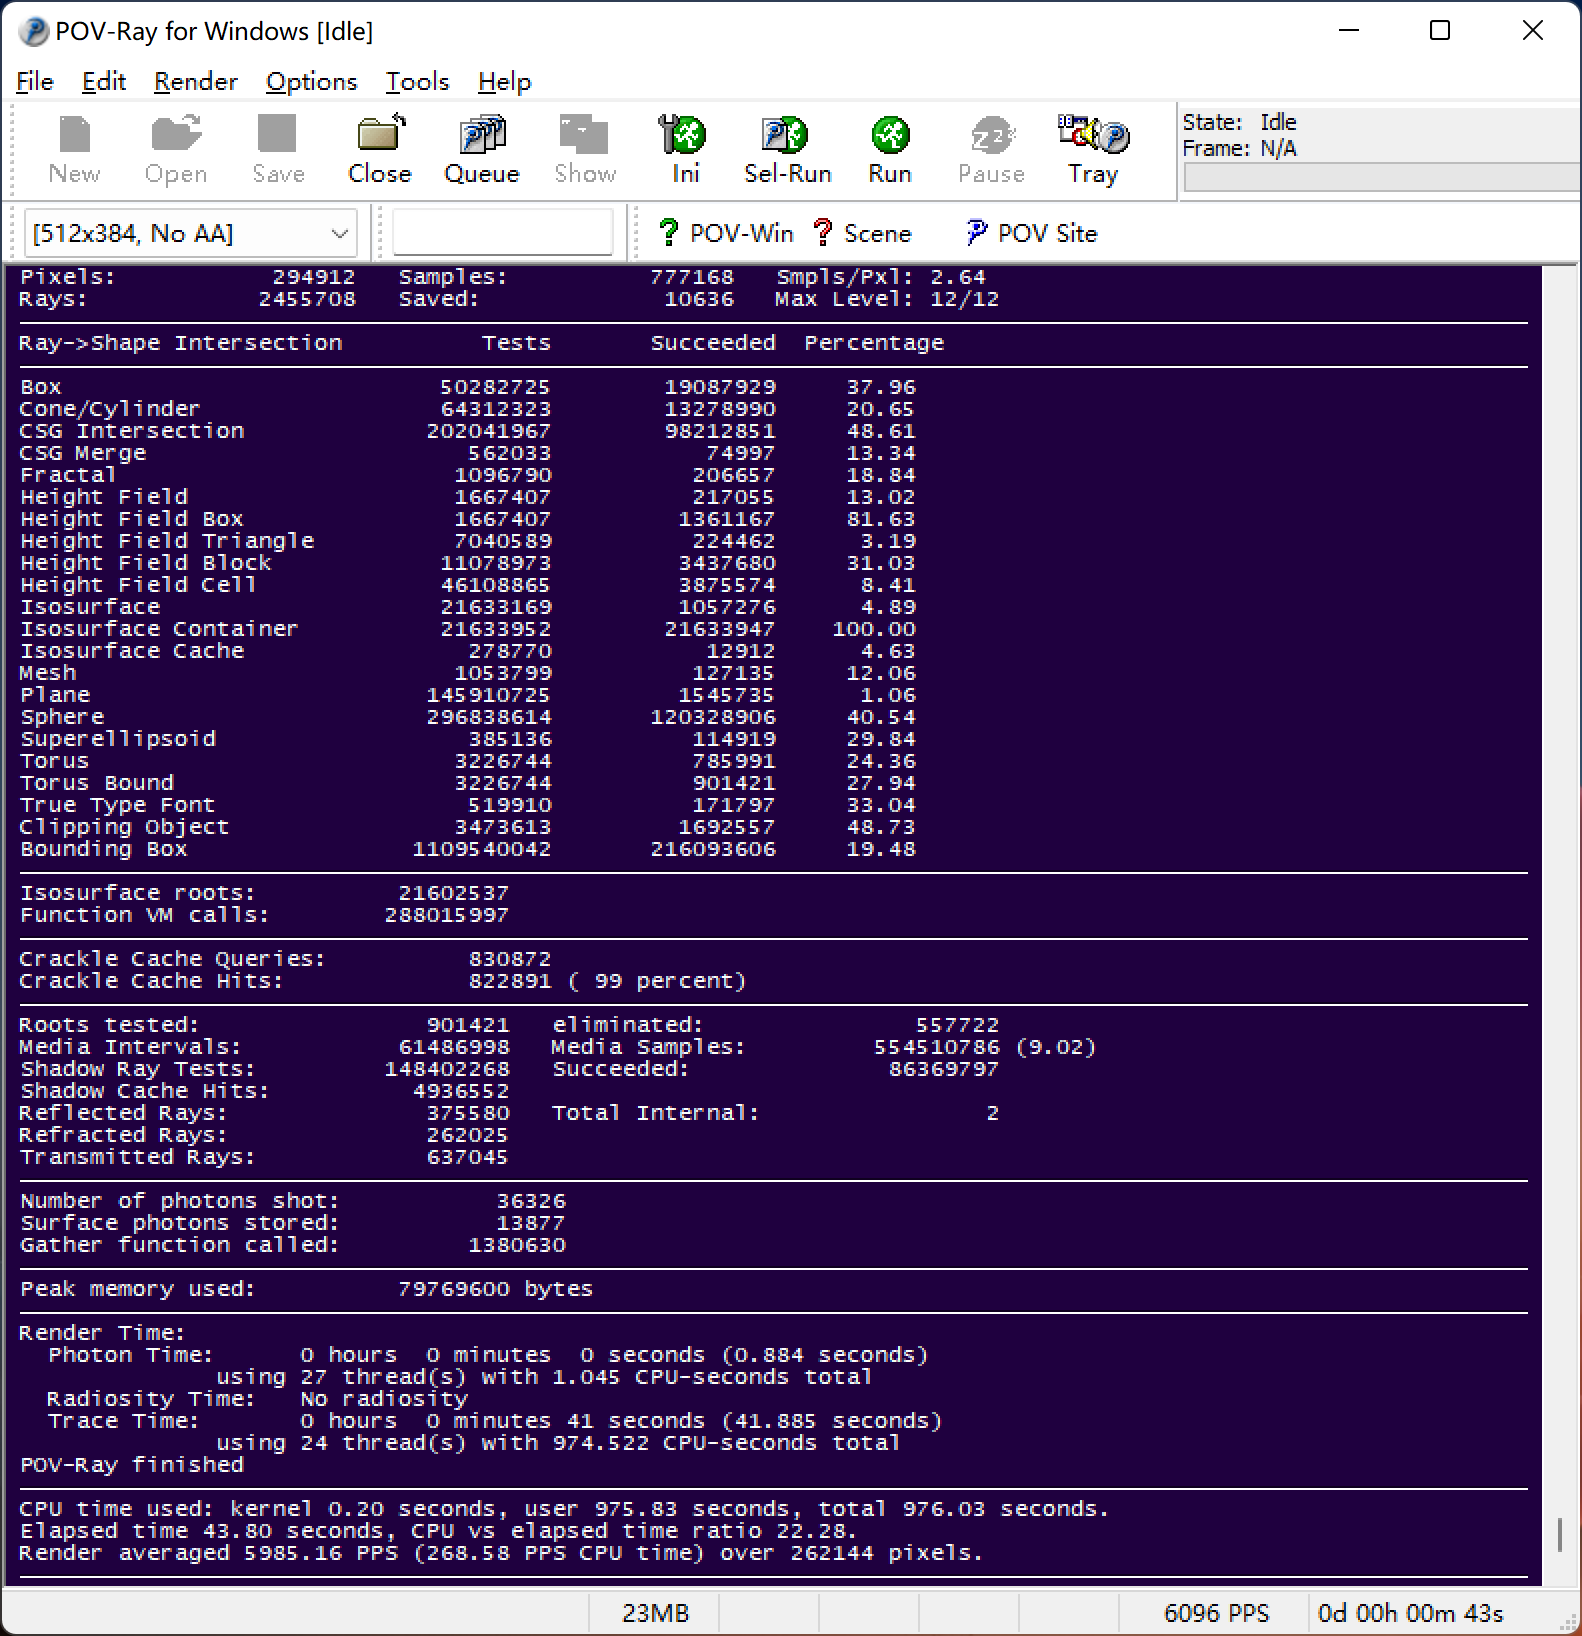Expand the 512x384 No AA resolution dropdown
Image resolution: width=1582 pixels, height=1636 pixels.
click(x=339, y=234)
